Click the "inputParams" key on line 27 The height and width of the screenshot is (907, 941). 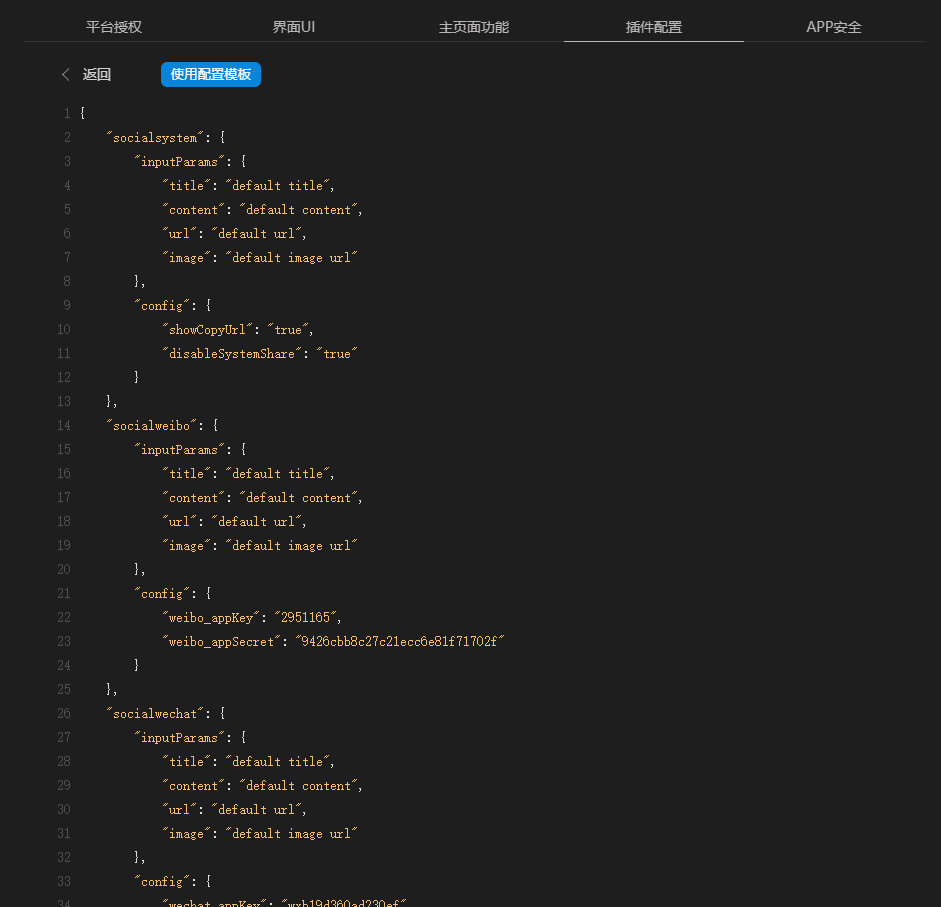pos(176,738)
